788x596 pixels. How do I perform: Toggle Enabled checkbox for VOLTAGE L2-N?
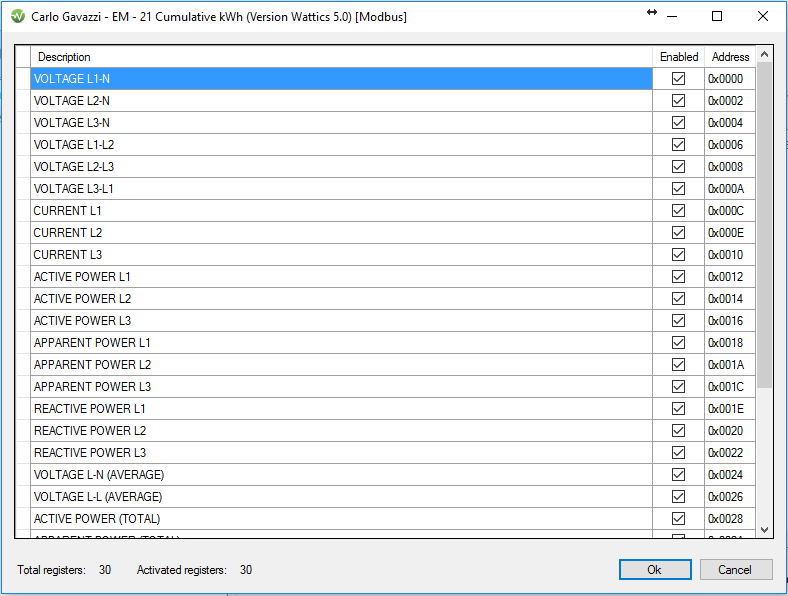[678, 101]
